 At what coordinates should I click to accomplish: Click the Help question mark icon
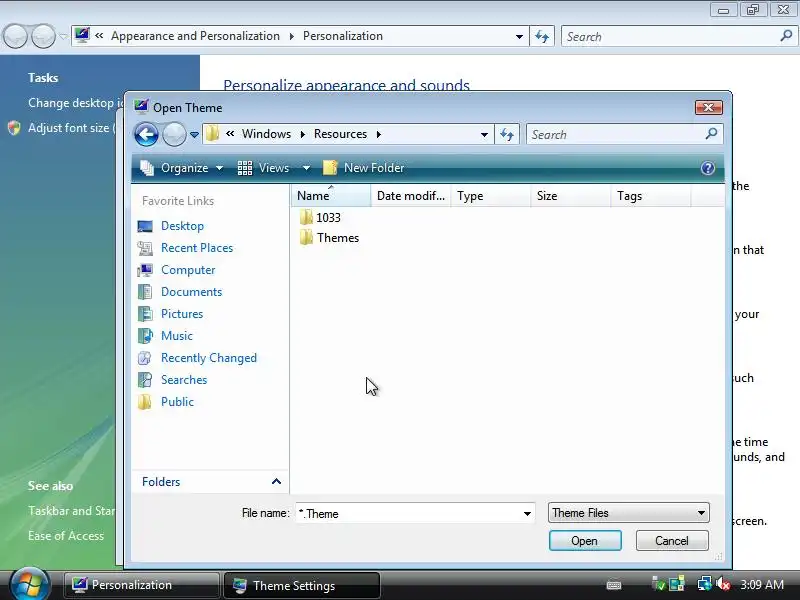(x=708, y=168)
